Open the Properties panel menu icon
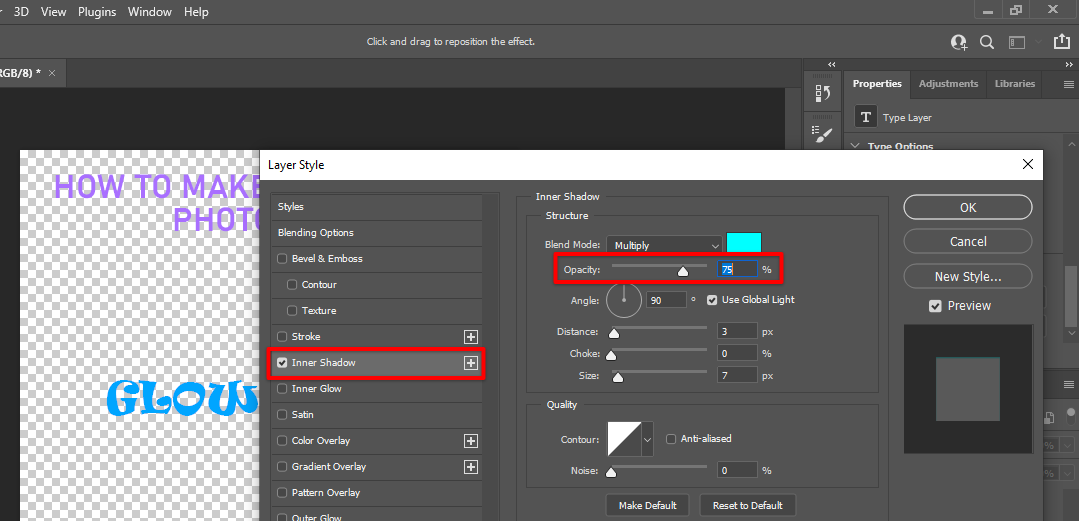1079x521 pixels. click(1068, 85)
